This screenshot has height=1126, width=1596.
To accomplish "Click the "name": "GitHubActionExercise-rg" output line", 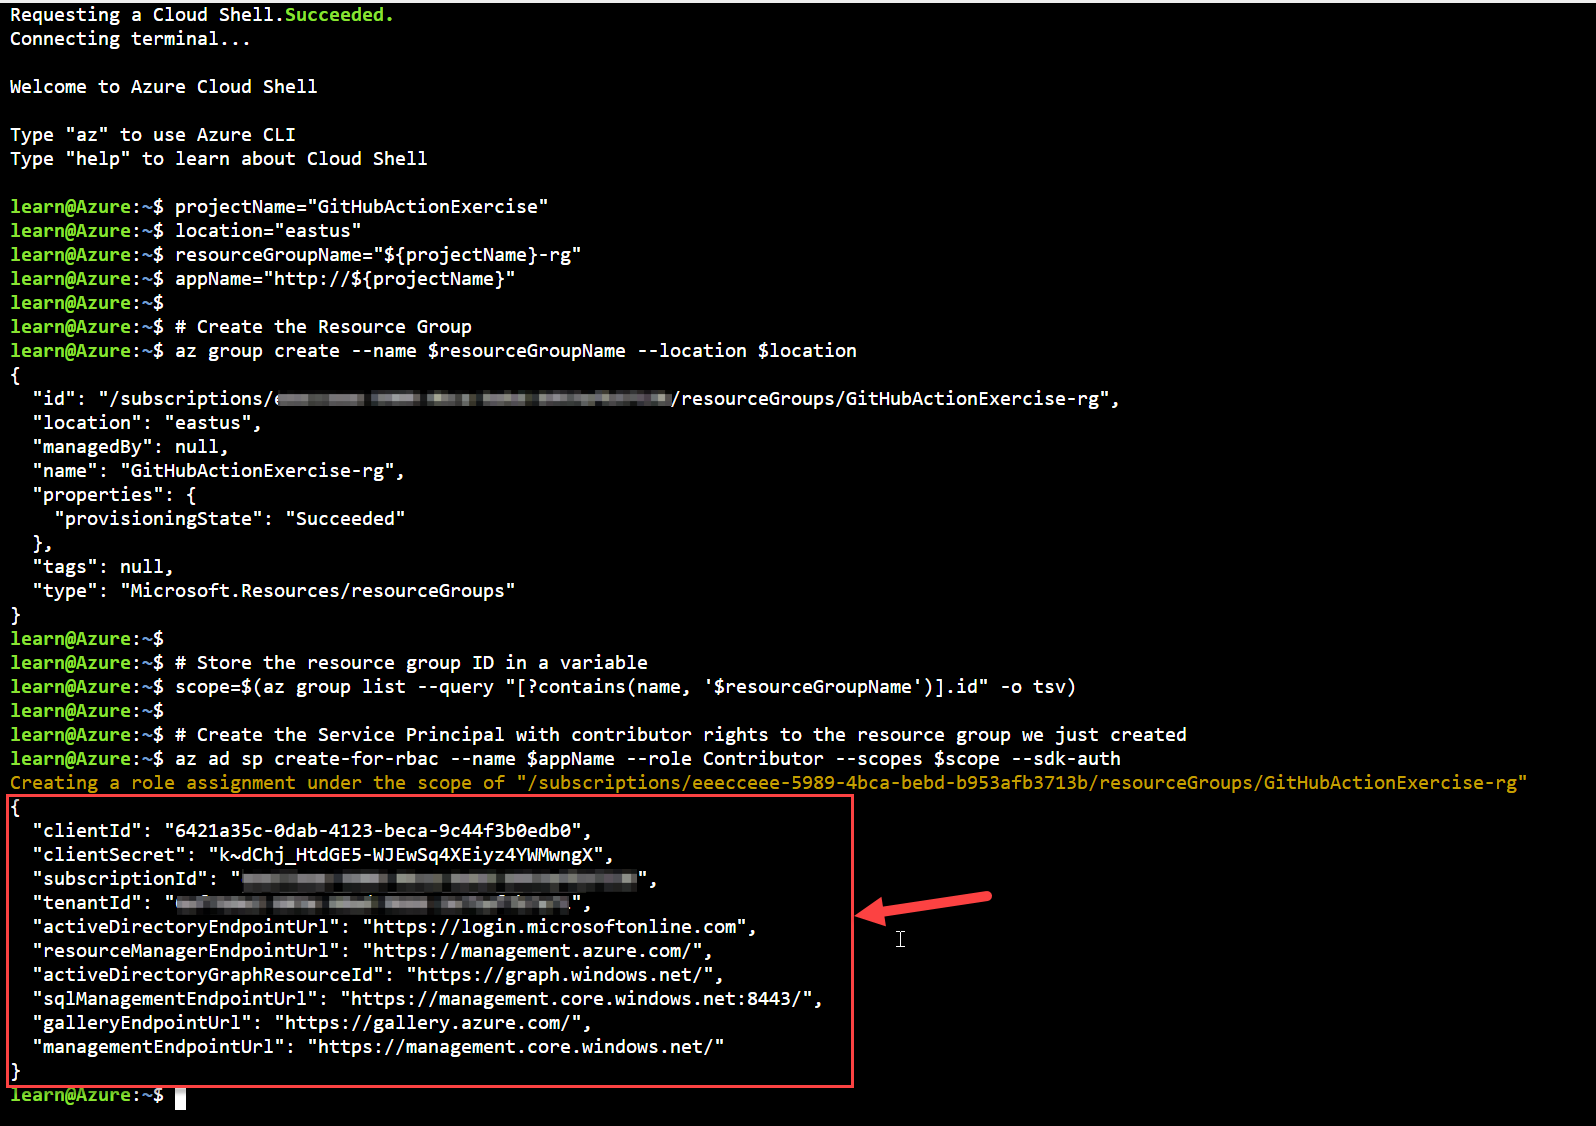I will coord(218,471).
